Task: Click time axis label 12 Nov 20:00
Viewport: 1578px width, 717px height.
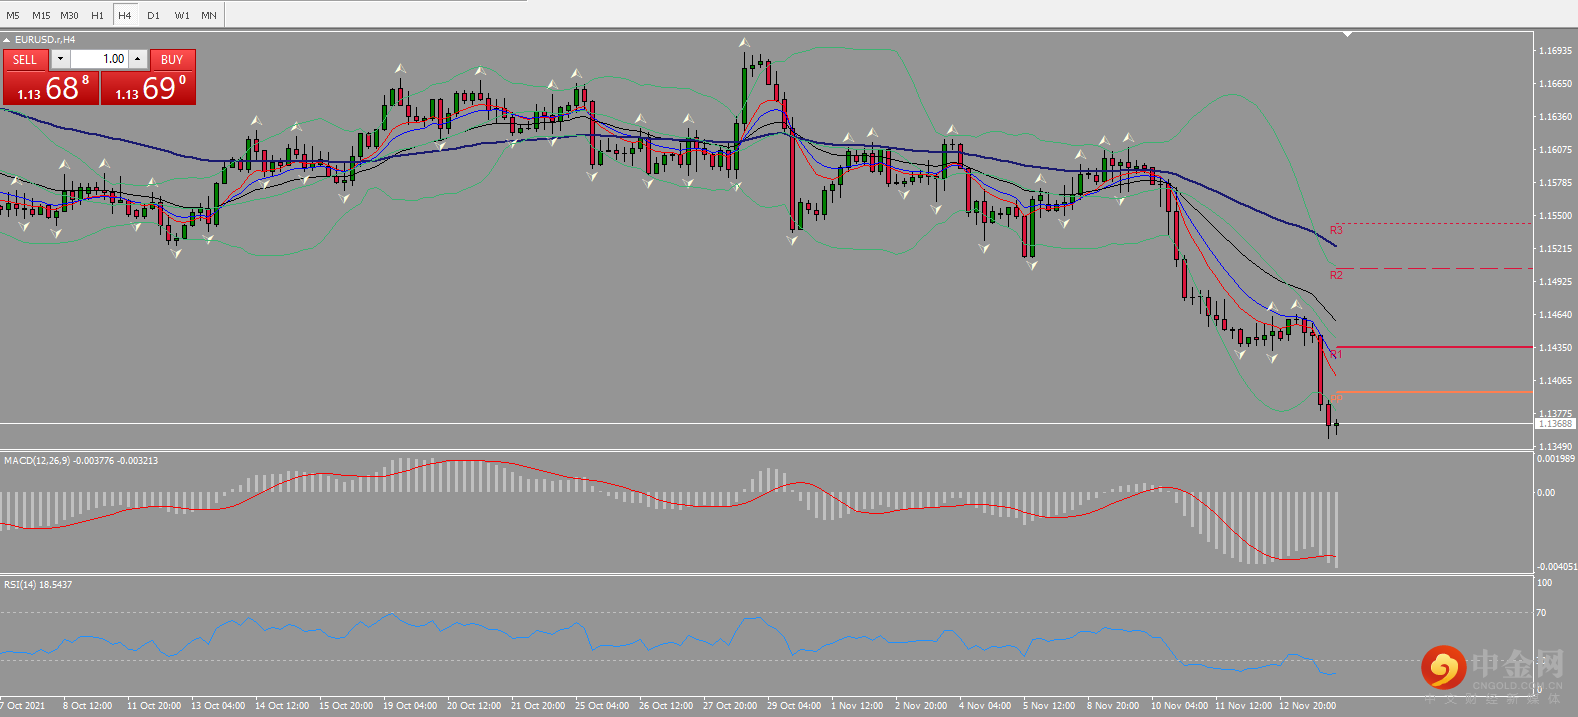Action: [x=1307, y=706]
